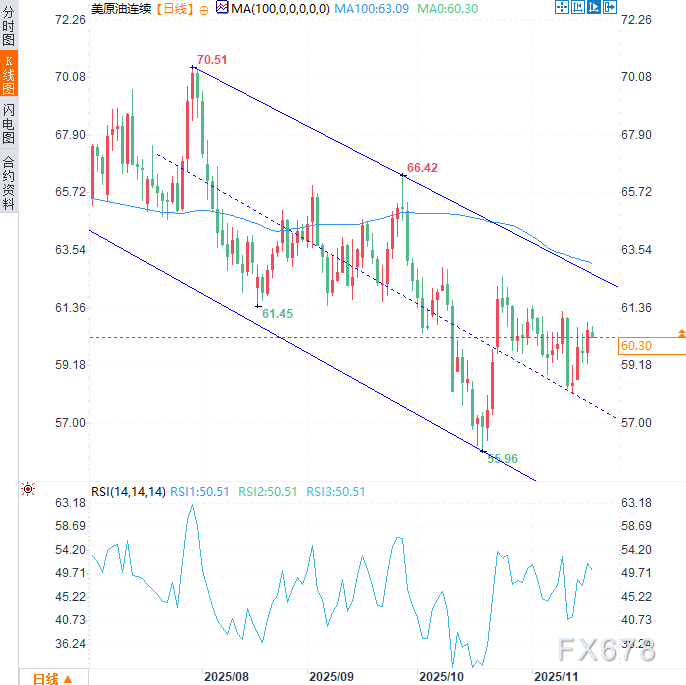Click the orange arrow marker above 60.30
The image size is (686, 685).
pyautogui.click(x=681, y=332)
